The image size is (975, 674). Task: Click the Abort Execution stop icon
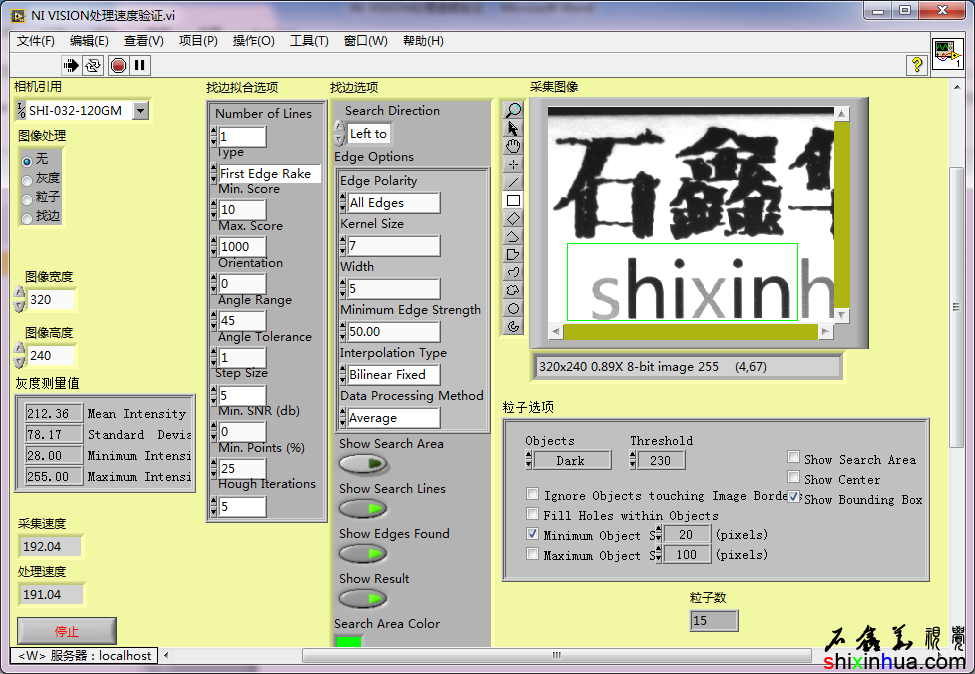click(x=118, y=65)
